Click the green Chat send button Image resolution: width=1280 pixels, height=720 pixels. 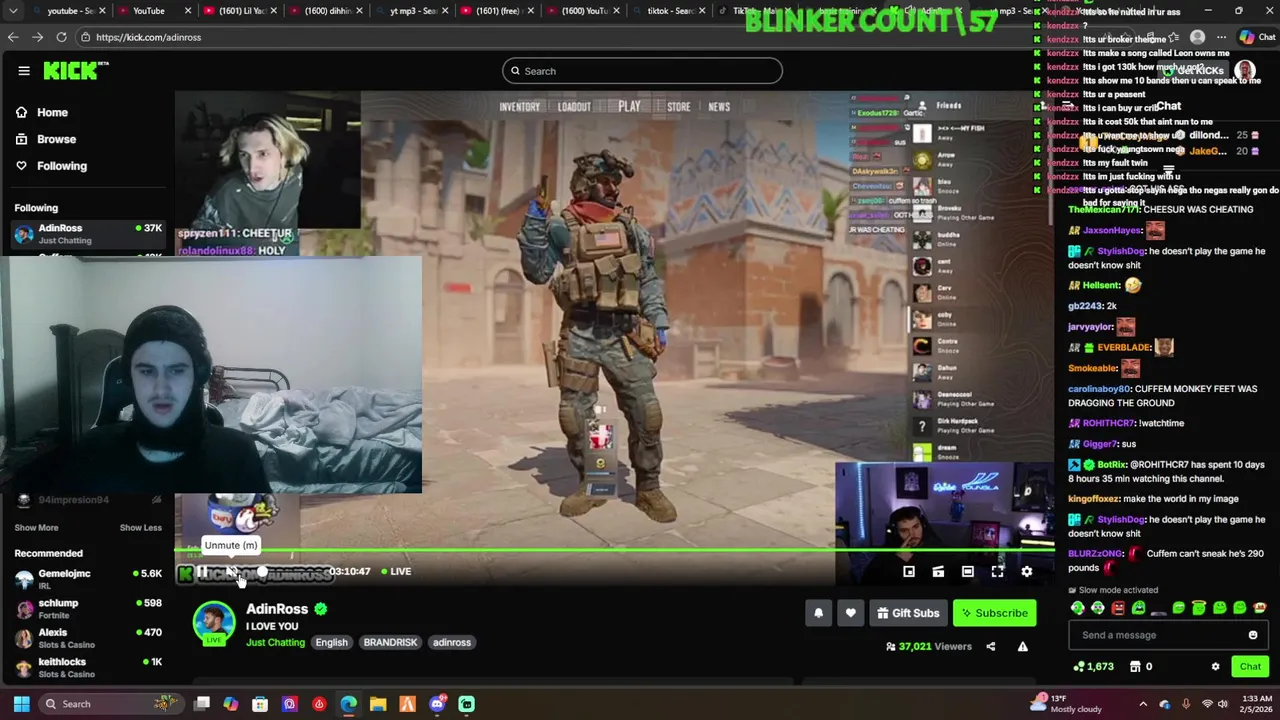pyautogui.click(x=1250, y=667)
